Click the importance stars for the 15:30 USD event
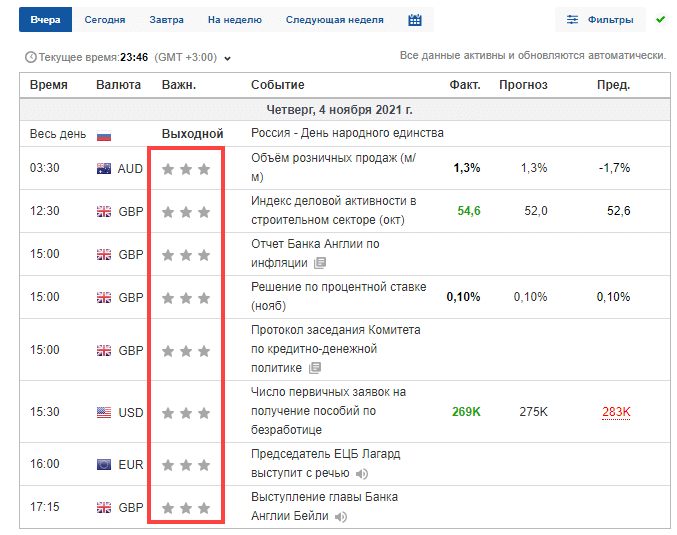 coord(186,412)
